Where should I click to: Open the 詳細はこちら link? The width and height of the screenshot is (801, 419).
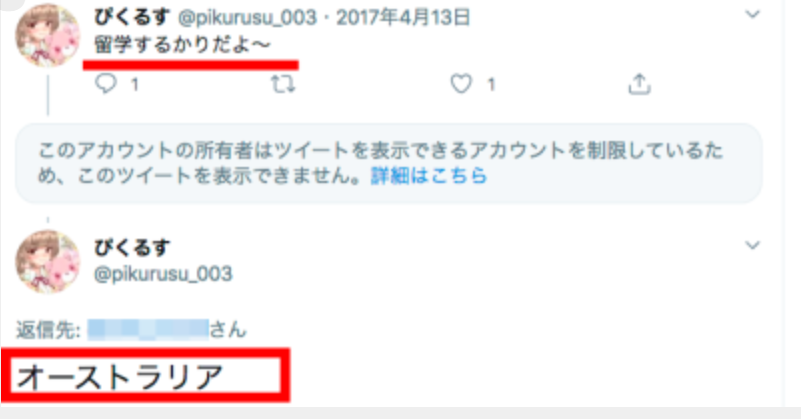(x=429, y=176)
